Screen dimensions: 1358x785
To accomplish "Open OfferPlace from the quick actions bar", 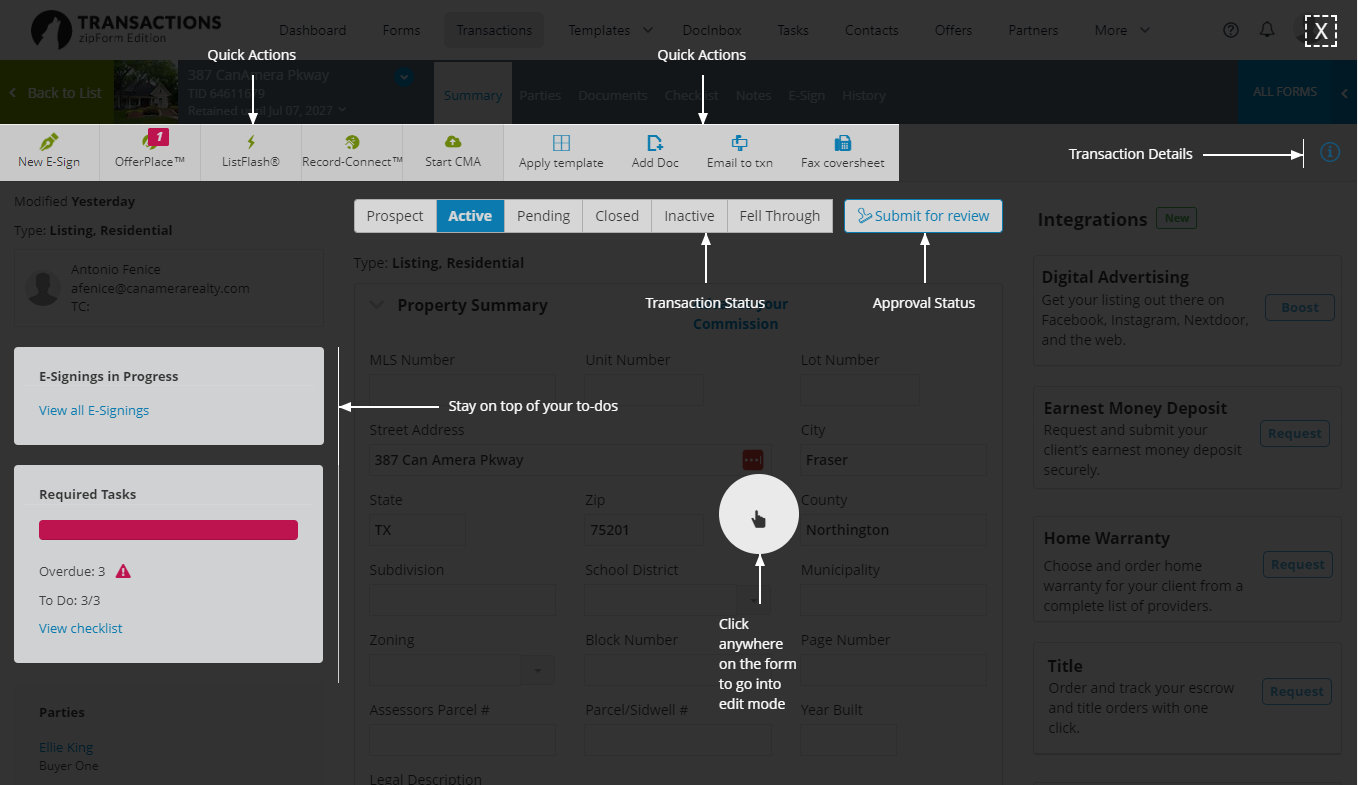I will [149, 152].
